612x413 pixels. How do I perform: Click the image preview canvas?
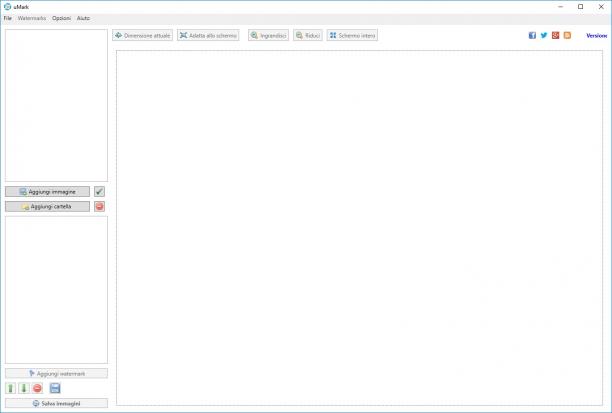click(359, 228)
